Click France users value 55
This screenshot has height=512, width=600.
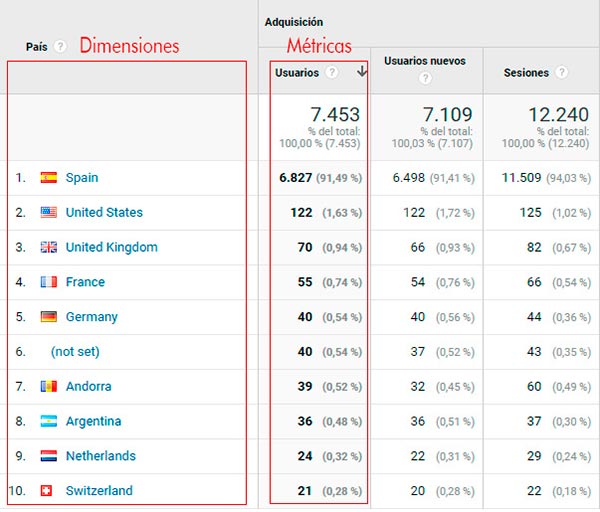coord(305,282)
